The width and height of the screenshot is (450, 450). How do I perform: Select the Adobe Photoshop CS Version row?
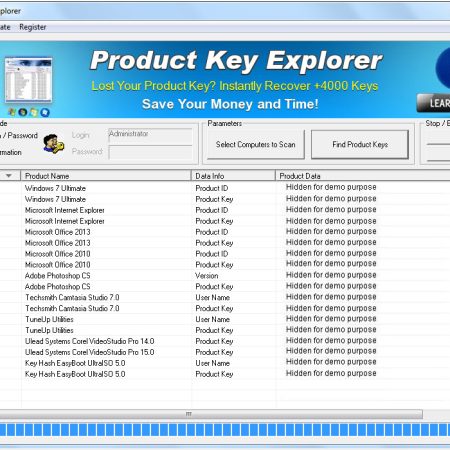point(225,276)
